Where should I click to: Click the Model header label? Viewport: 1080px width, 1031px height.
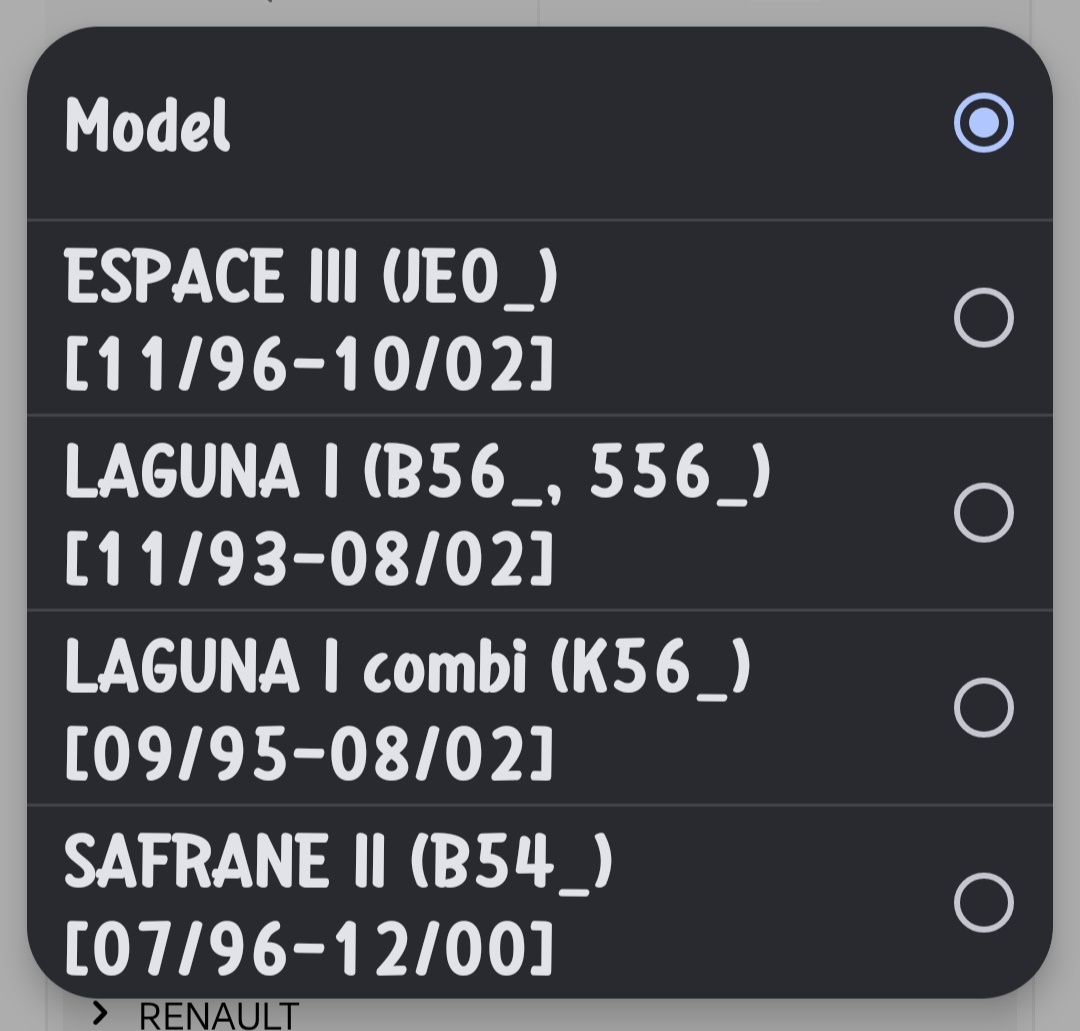pyautogui.click(x=148, y=124)
